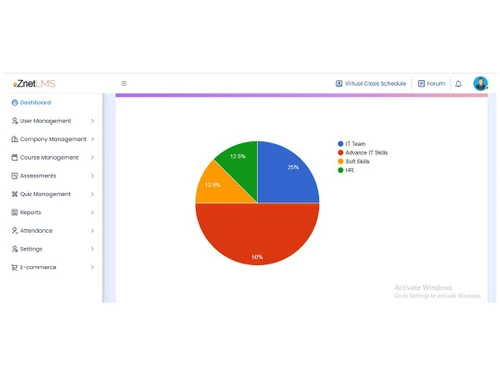Click 'IT Team' legend text
500x375 pixels.
click(x=355, y=144)
